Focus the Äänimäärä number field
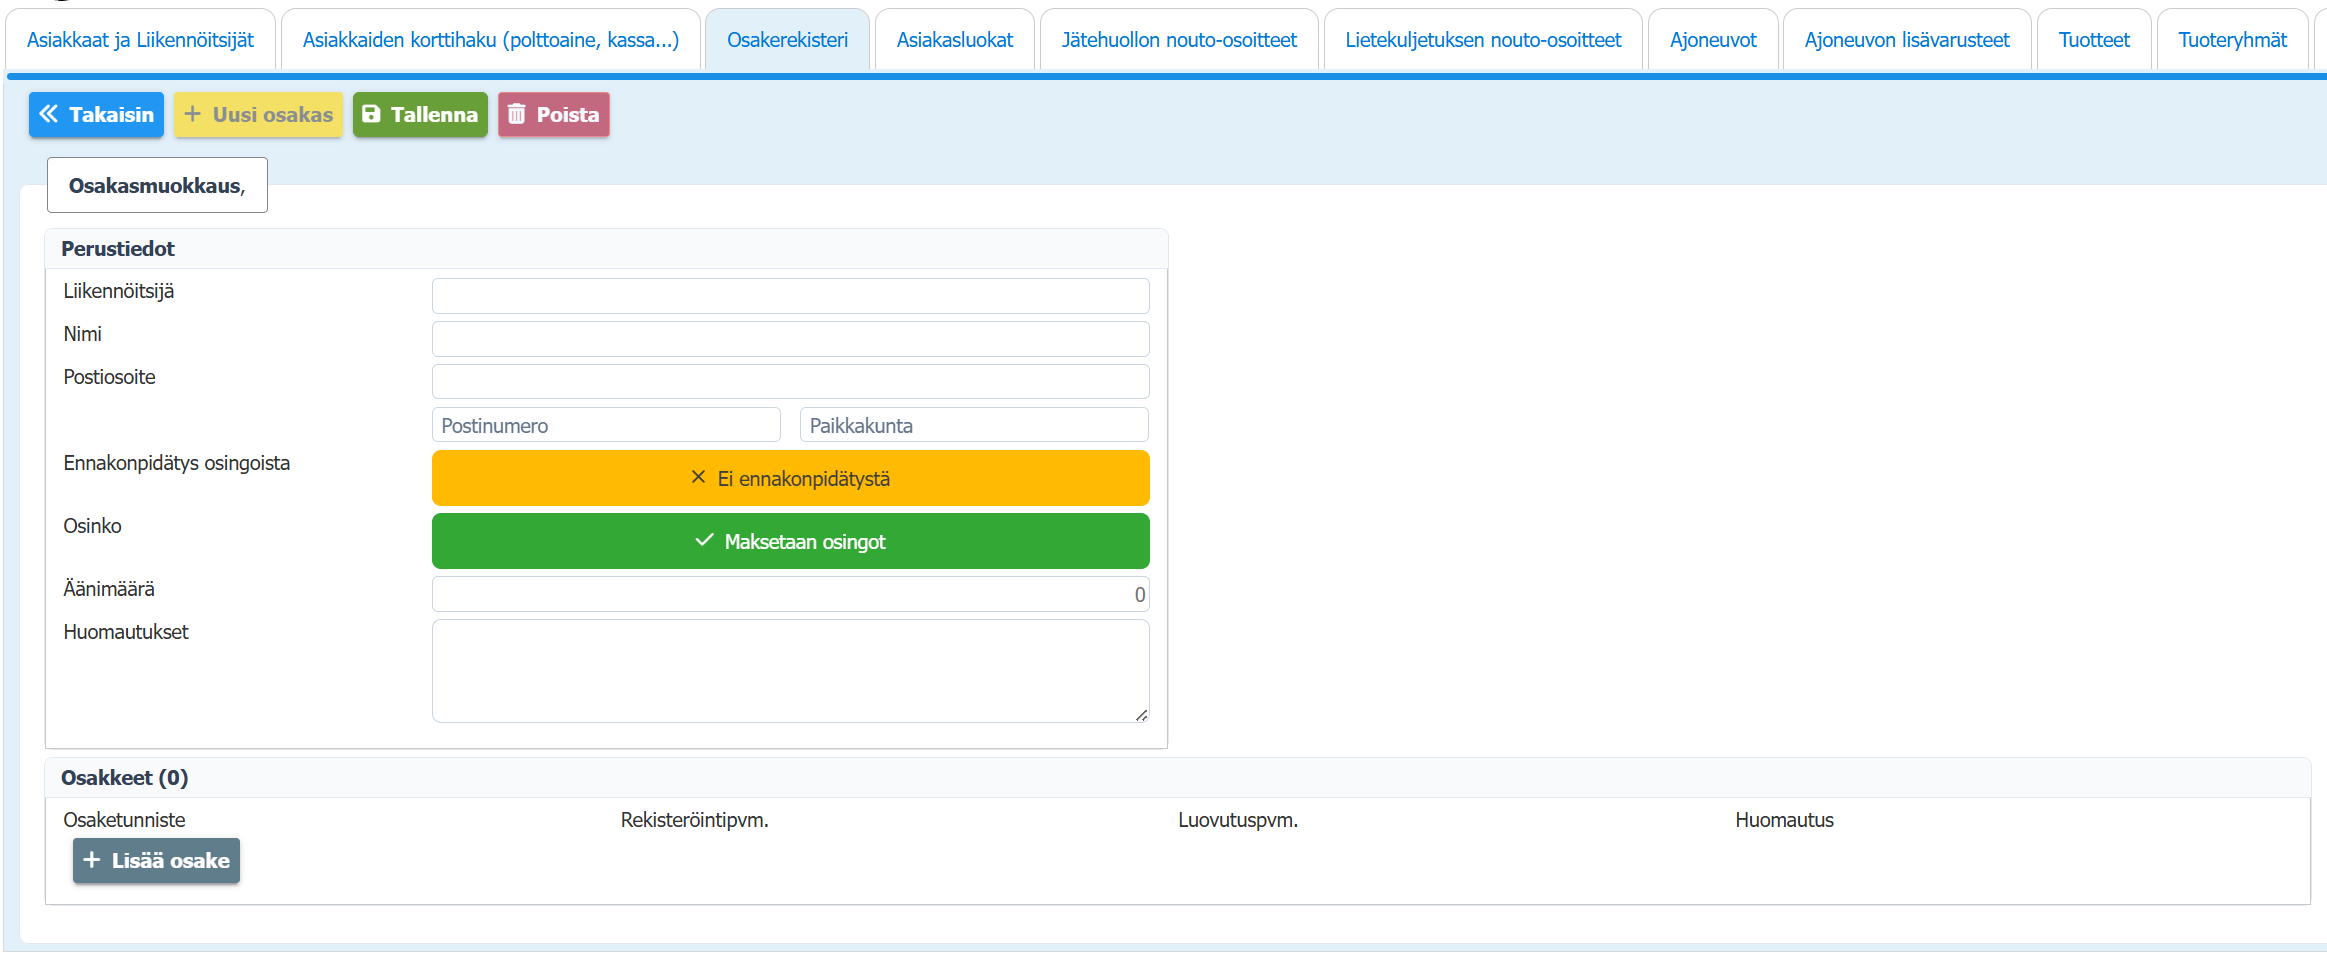 [x=790, y=594]
